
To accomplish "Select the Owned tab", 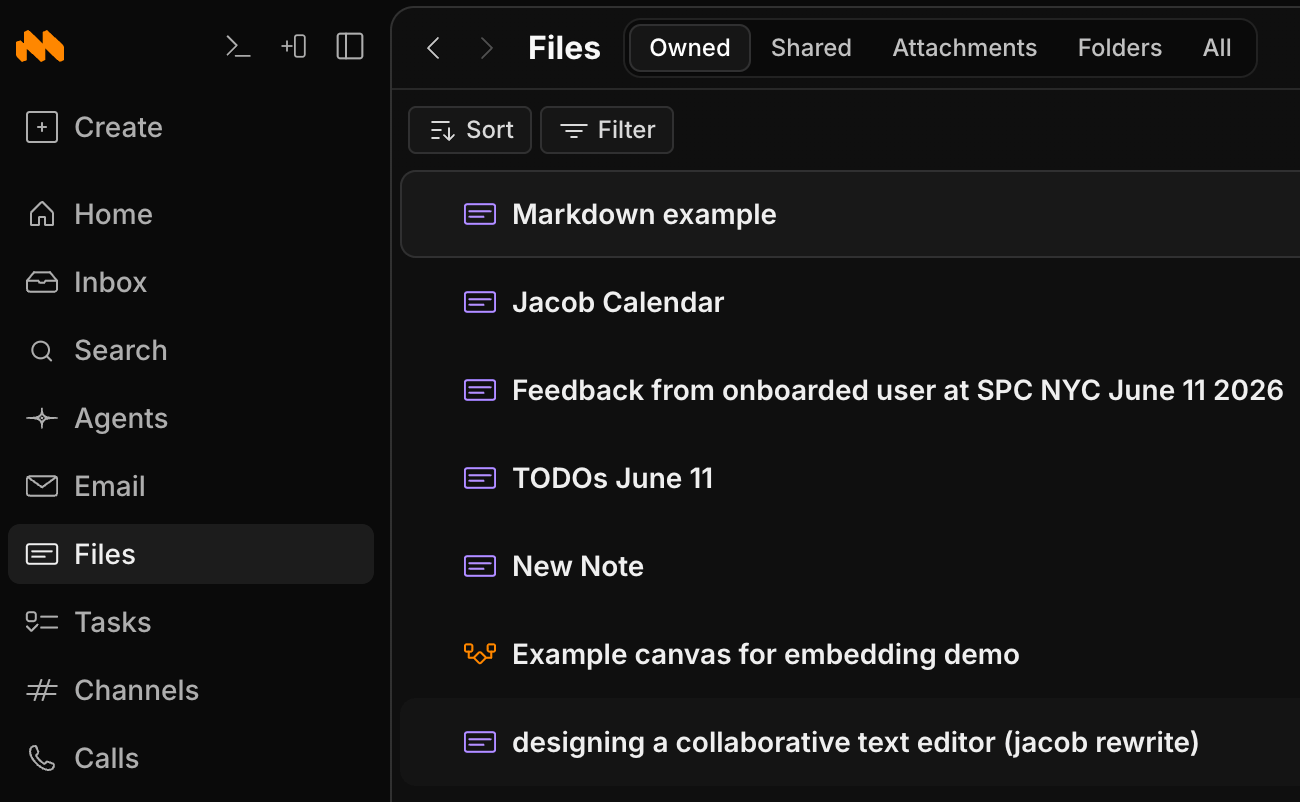I will coord(690,48).
